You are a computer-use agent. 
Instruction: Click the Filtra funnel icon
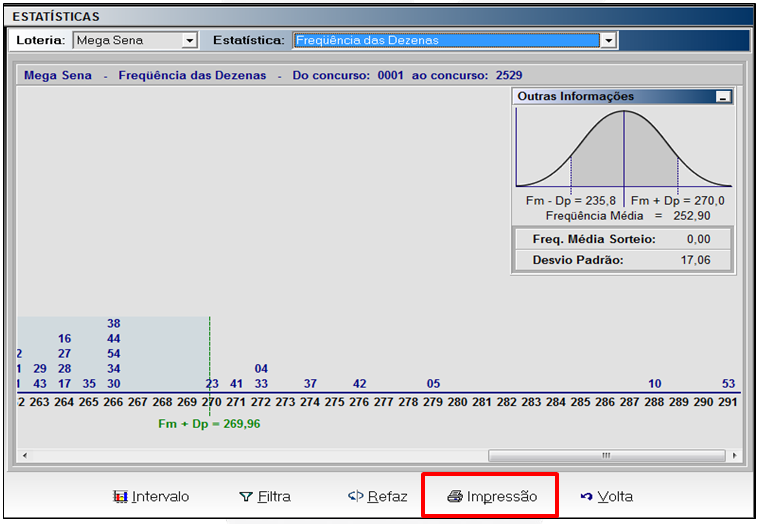click(x=246, y=497)
